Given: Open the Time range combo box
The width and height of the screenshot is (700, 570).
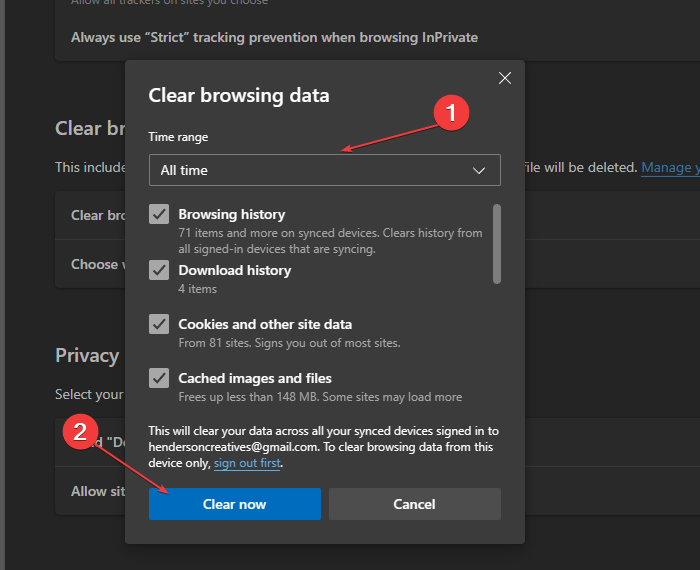Looking at the screenshot, I should coord(324,170).
